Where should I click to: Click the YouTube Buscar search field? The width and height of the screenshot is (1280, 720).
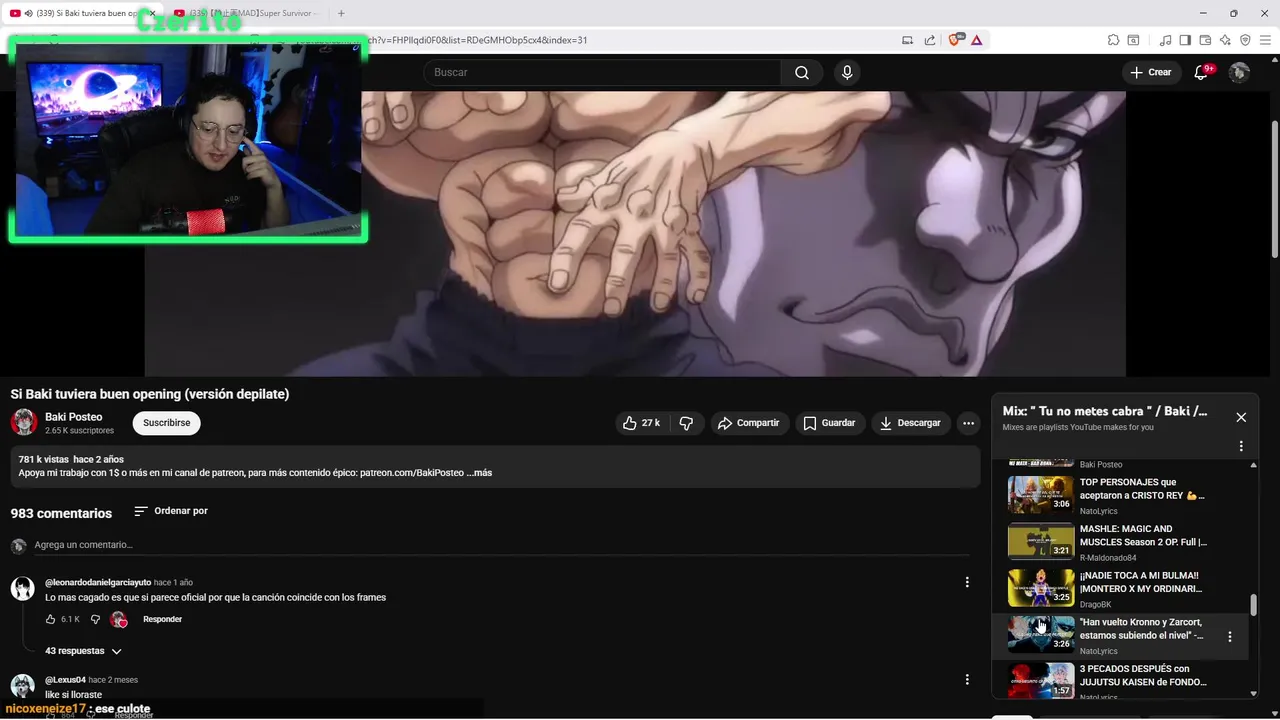pos(602,72)
